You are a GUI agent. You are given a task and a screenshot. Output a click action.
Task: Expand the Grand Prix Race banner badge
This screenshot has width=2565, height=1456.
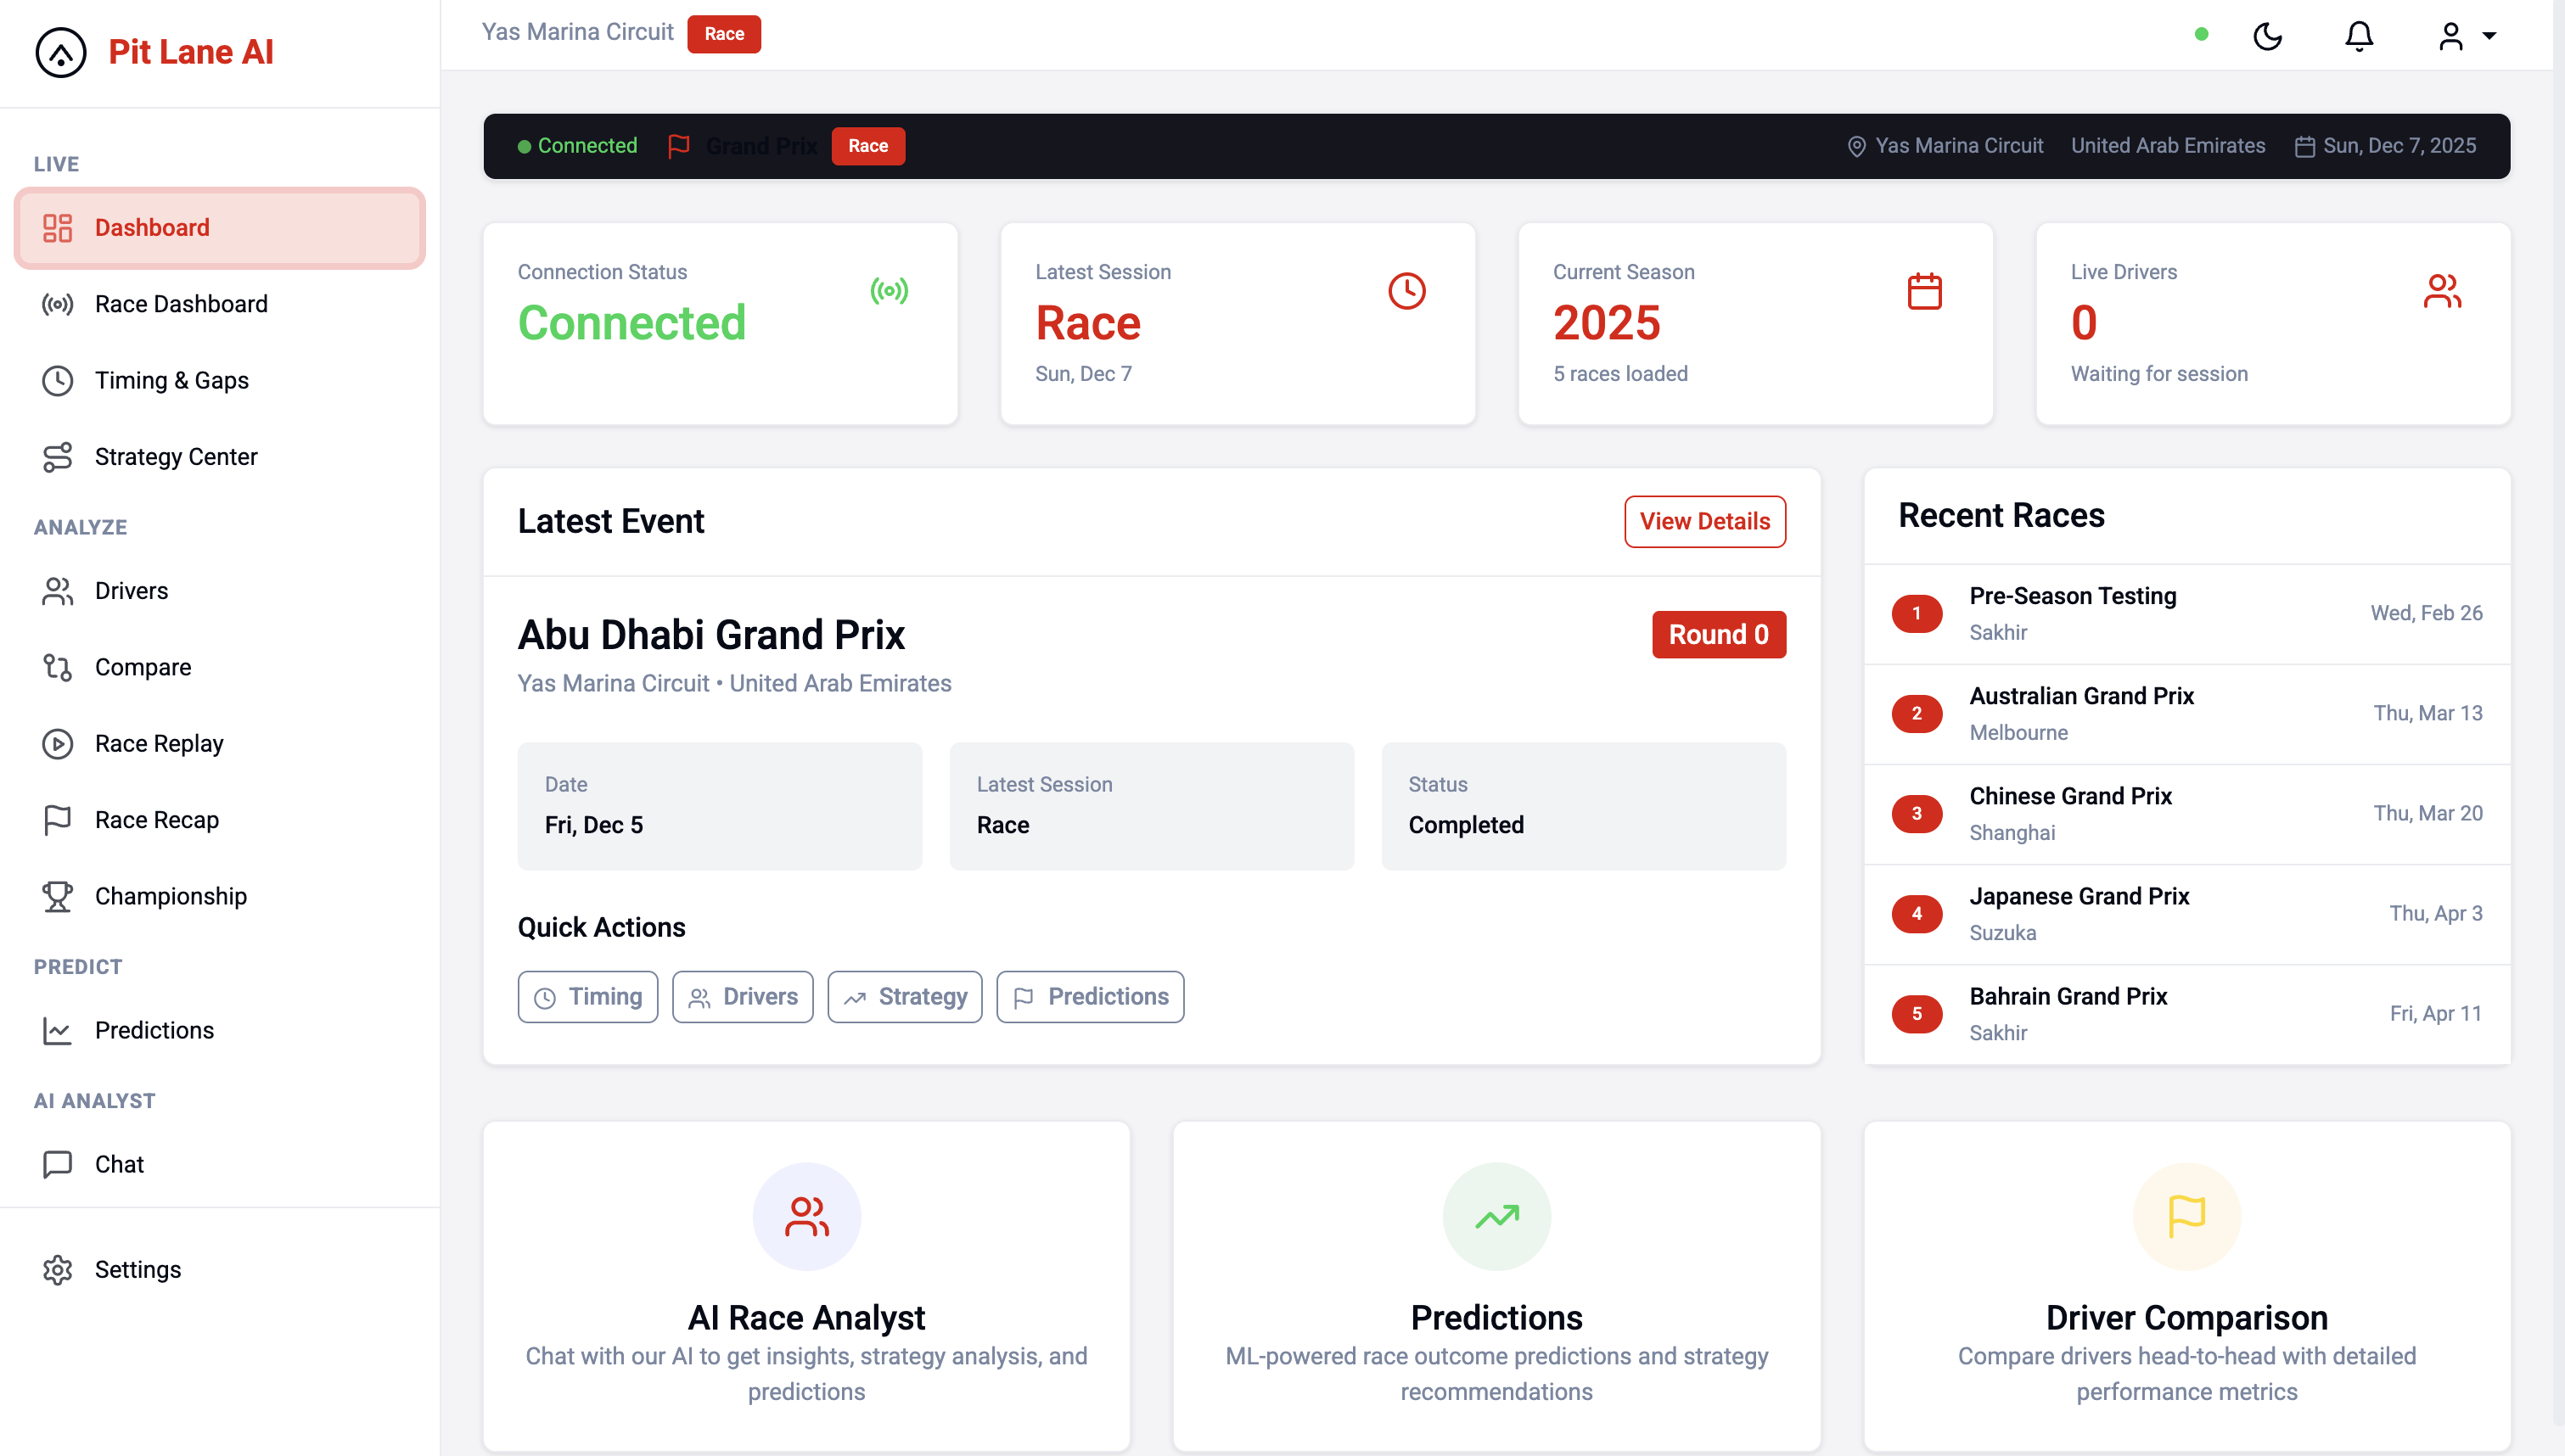pyautogui.click(x=867, y=146)
